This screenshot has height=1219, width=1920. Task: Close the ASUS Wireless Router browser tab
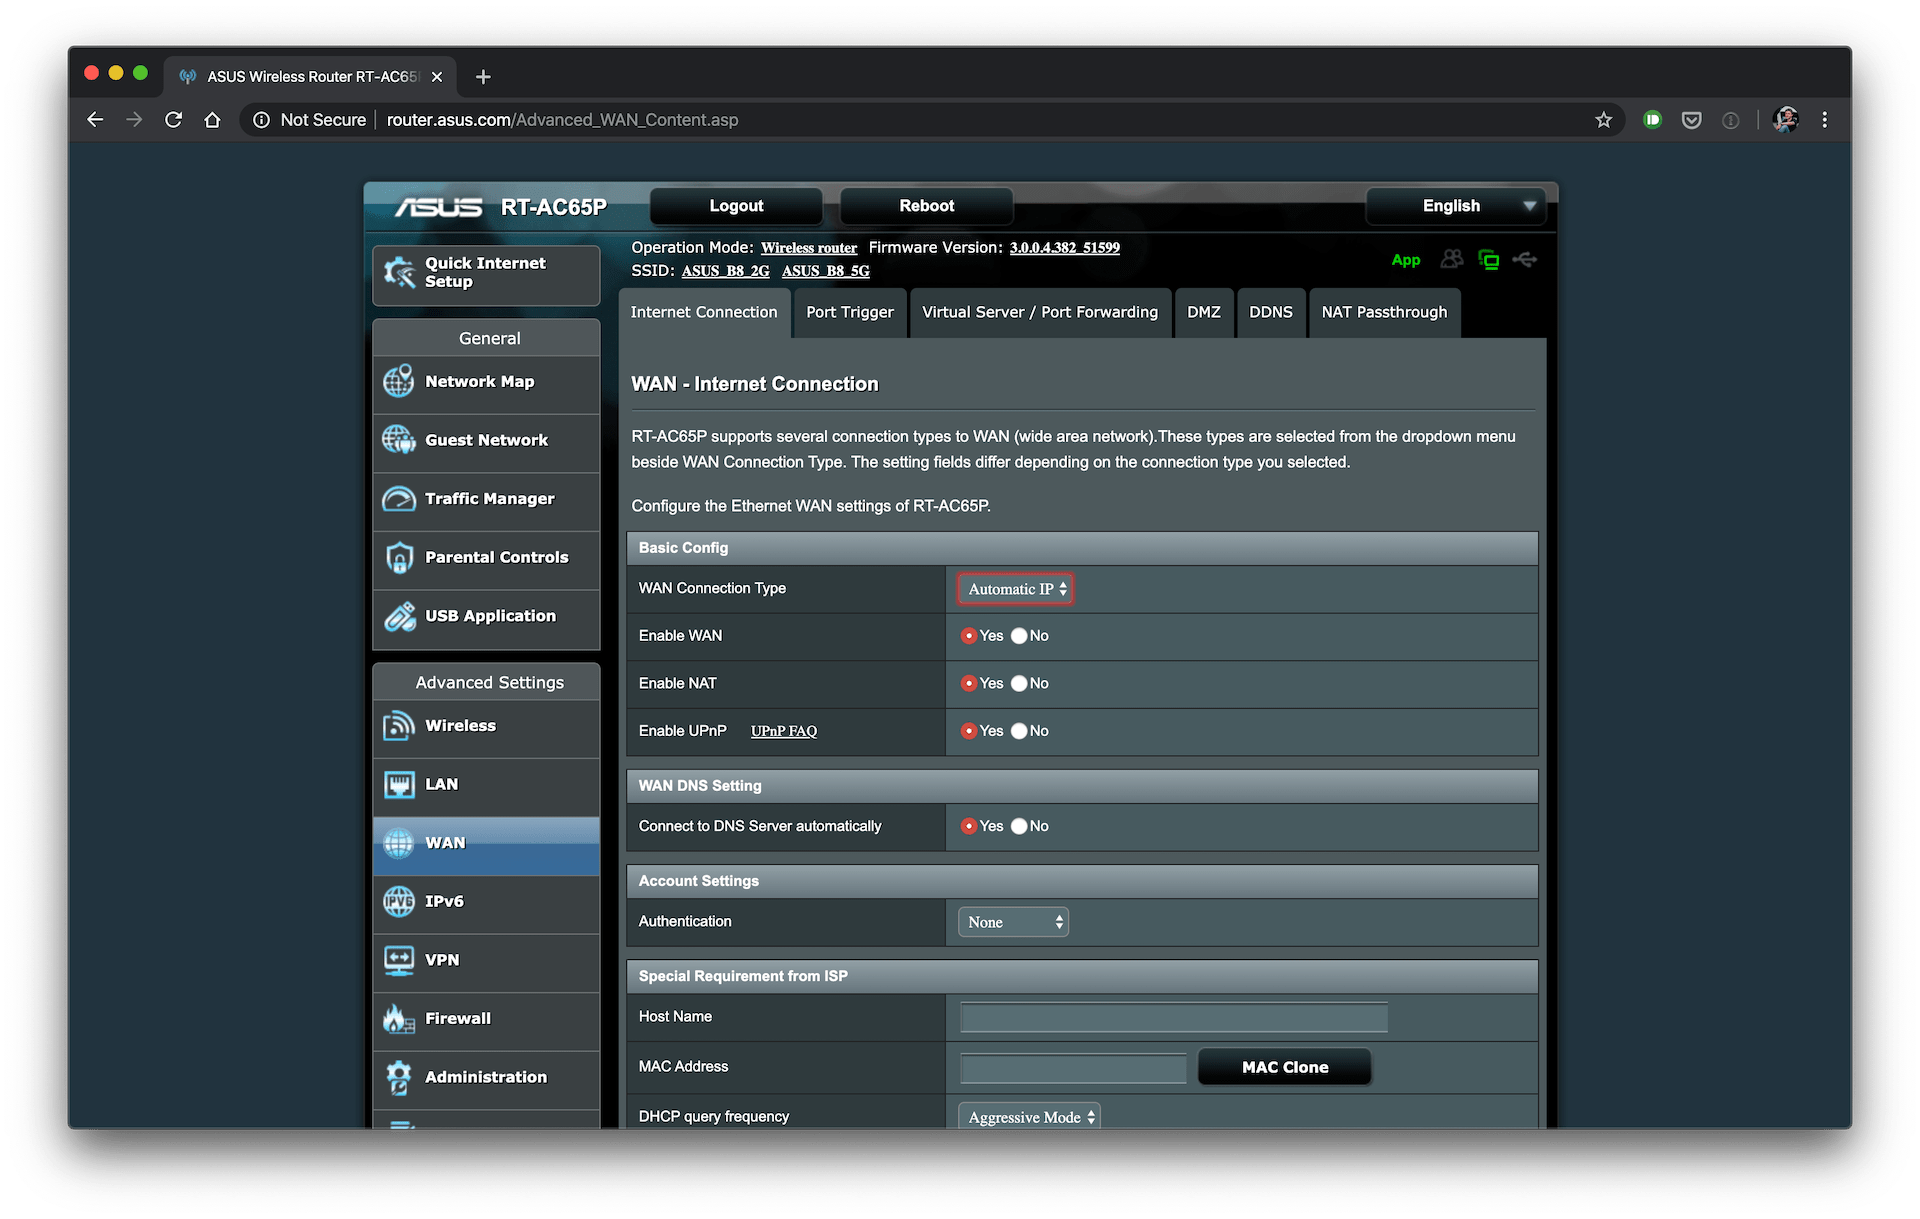click(437, 77)
